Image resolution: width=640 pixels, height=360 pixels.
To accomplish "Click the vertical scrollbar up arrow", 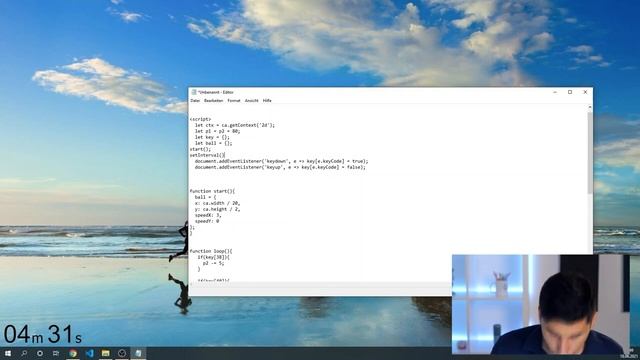I will [x=590, y=107].
